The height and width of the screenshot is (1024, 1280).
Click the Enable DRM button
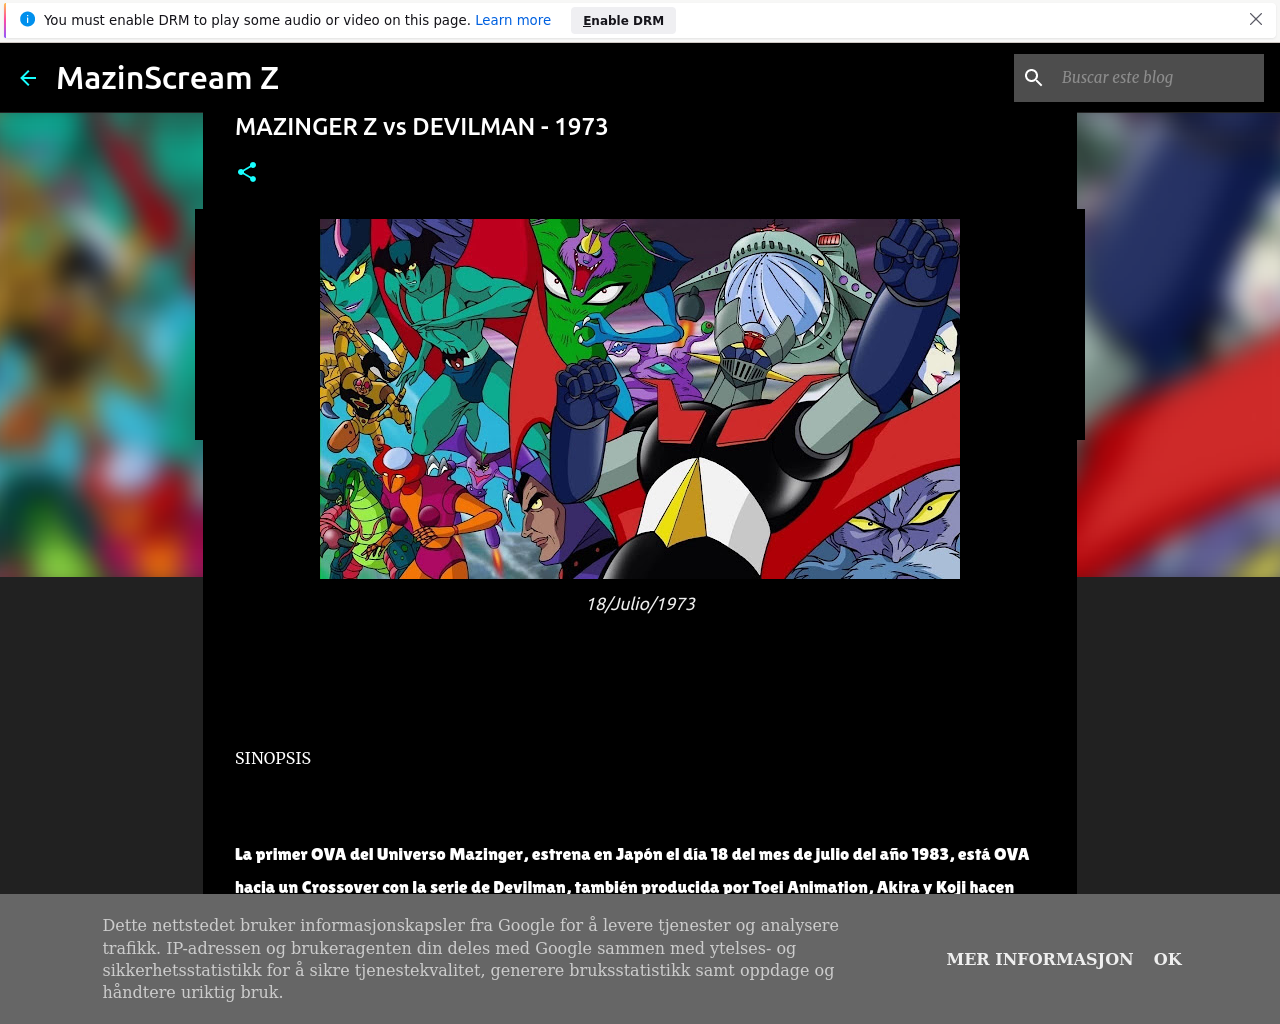(623, 20)
